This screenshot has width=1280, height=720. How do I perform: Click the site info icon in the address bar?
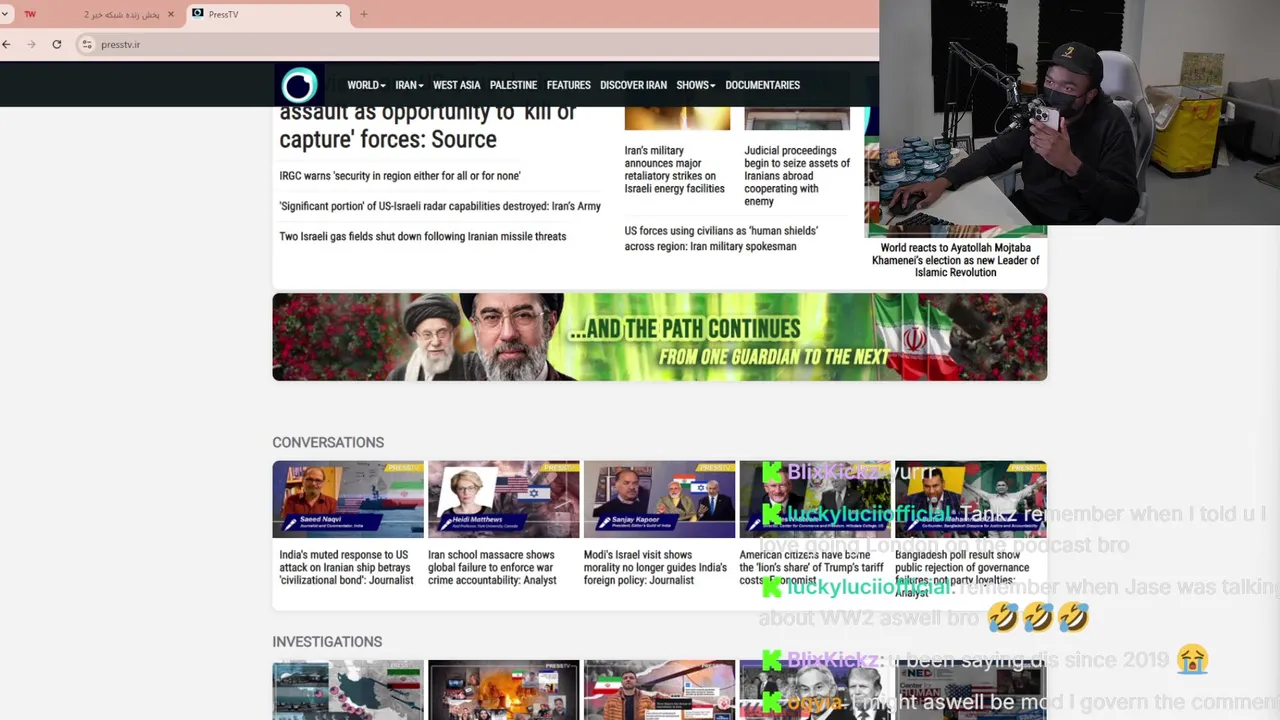point(87,44)
